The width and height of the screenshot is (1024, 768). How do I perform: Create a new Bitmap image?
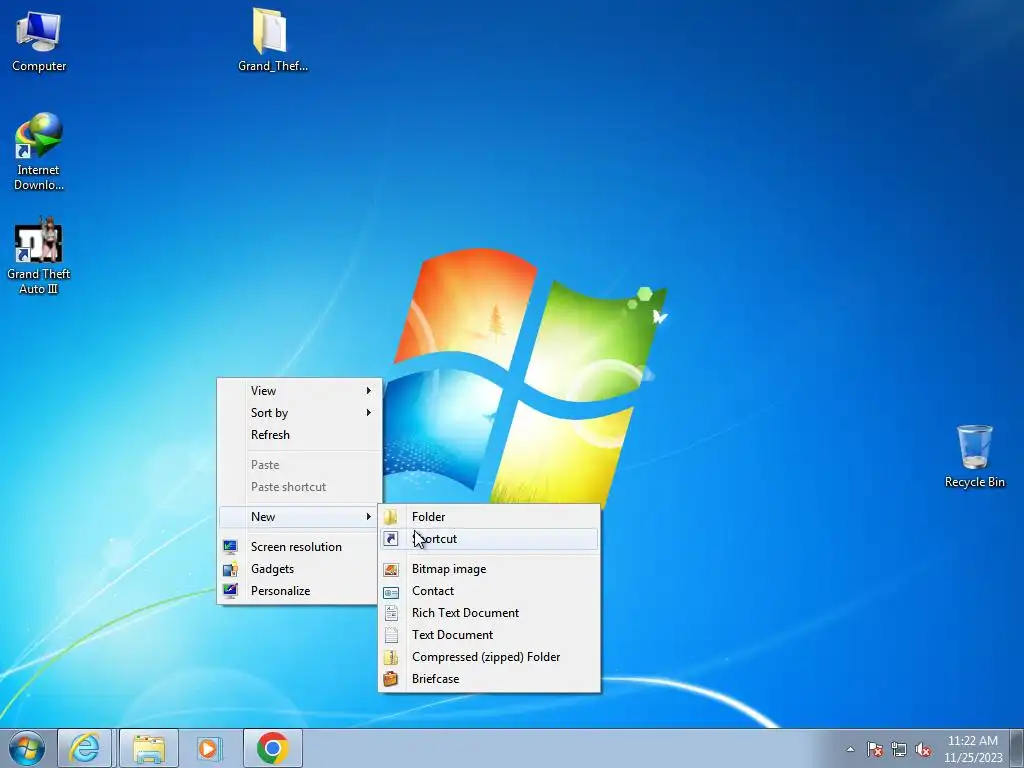pos(489,569)
